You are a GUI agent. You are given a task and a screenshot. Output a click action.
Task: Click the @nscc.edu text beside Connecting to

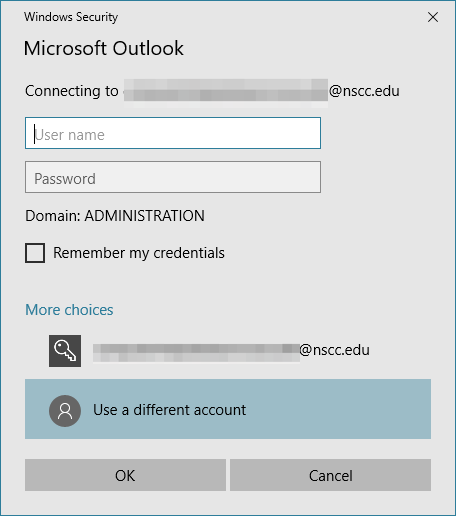tap(364, 91)
